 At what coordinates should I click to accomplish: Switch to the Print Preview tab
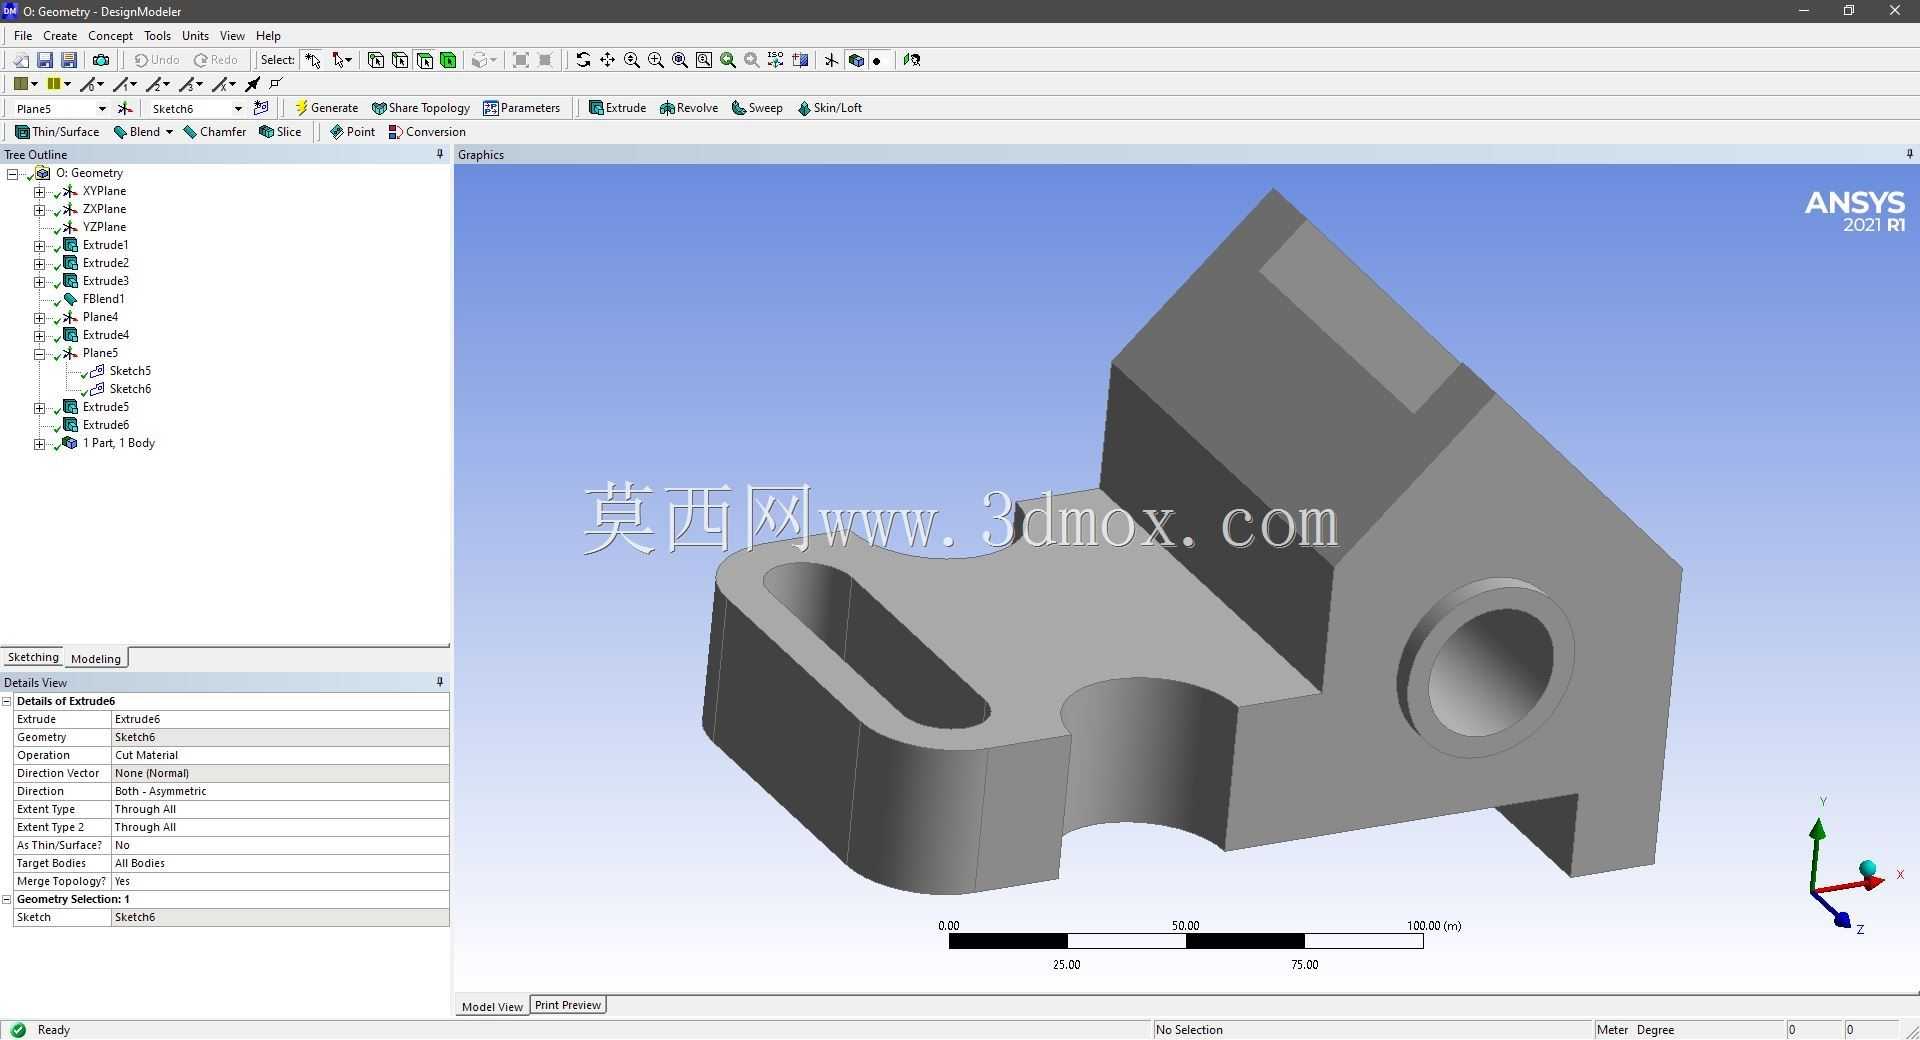point(568,1005)
